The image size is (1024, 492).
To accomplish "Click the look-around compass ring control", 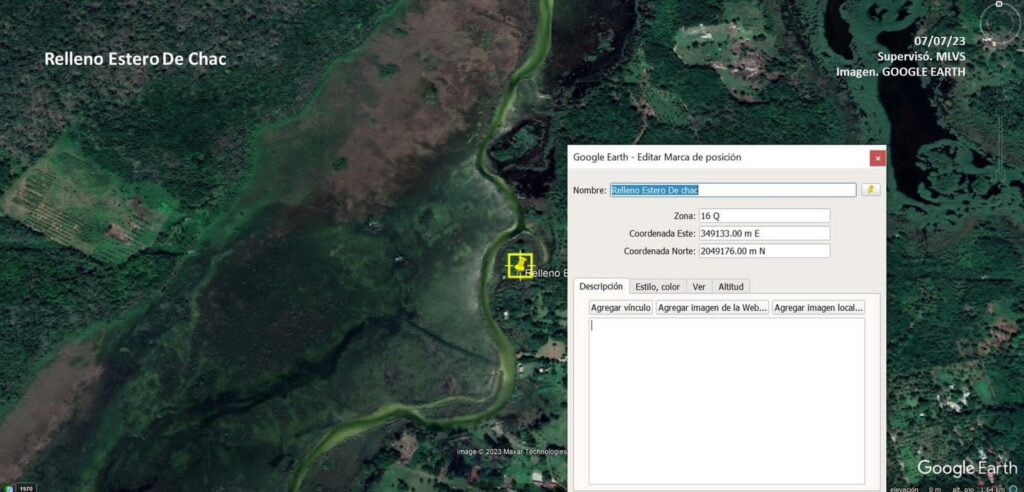I will click(999, 26).
